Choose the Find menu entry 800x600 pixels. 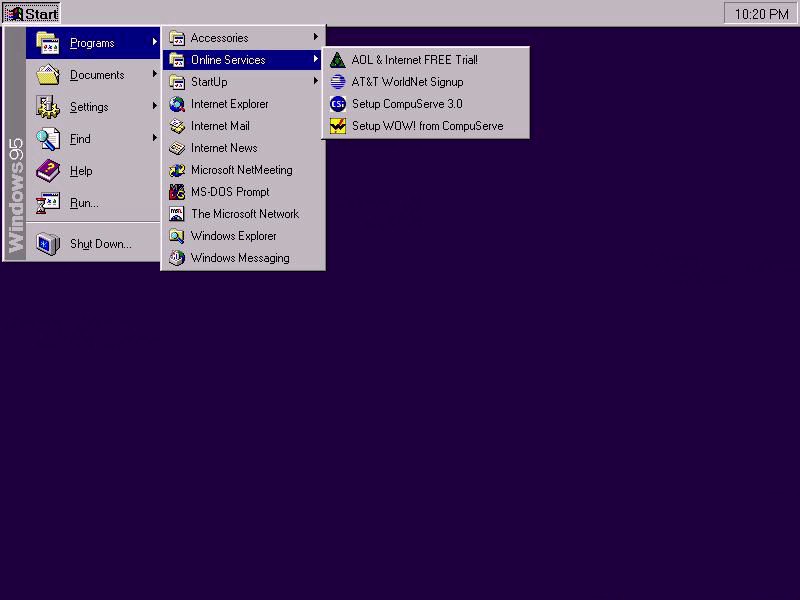pos(93,139)
